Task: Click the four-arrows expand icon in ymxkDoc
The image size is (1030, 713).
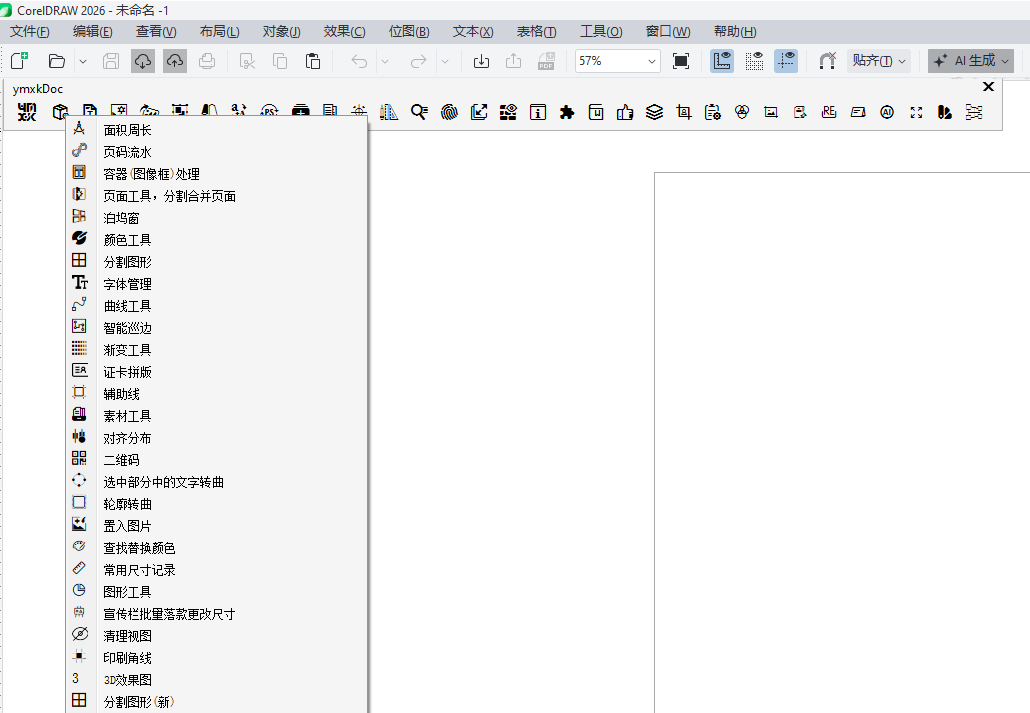Action: (x=916, y=112)
